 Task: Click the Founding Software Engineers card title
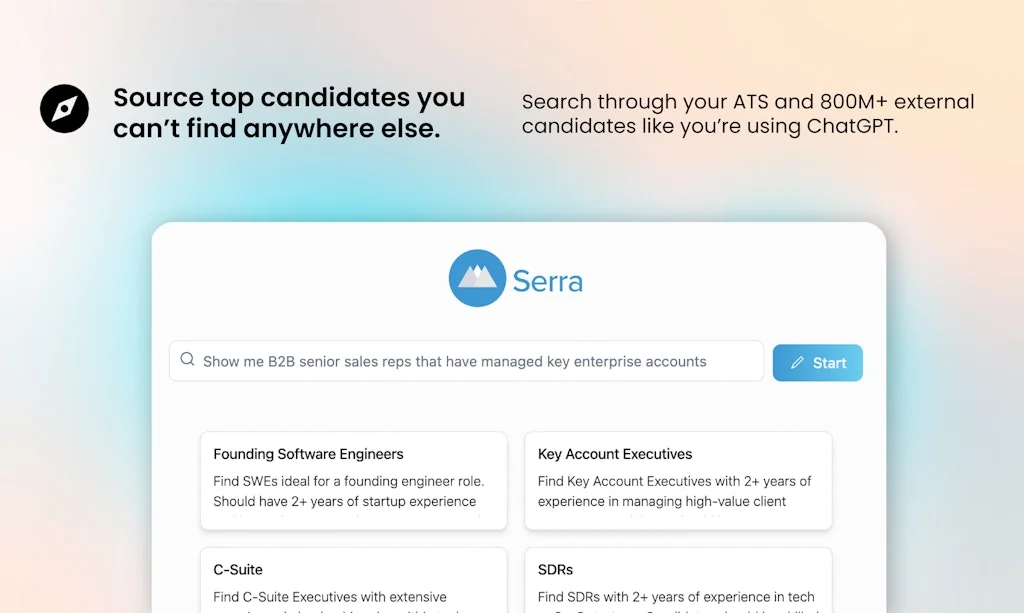point(308,454)
